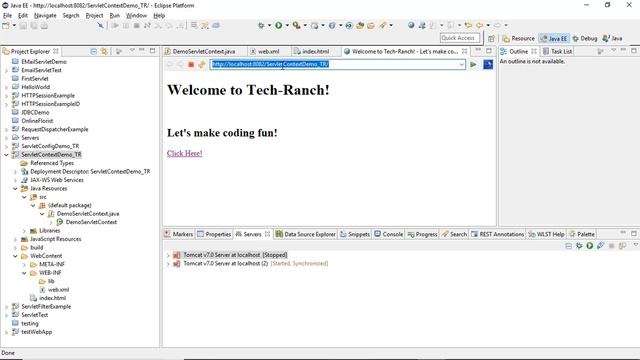Image resolution: width=640 pixels, height=360 pixels.
Task: Open the Task List tab
Action: (x=557, y=51)
